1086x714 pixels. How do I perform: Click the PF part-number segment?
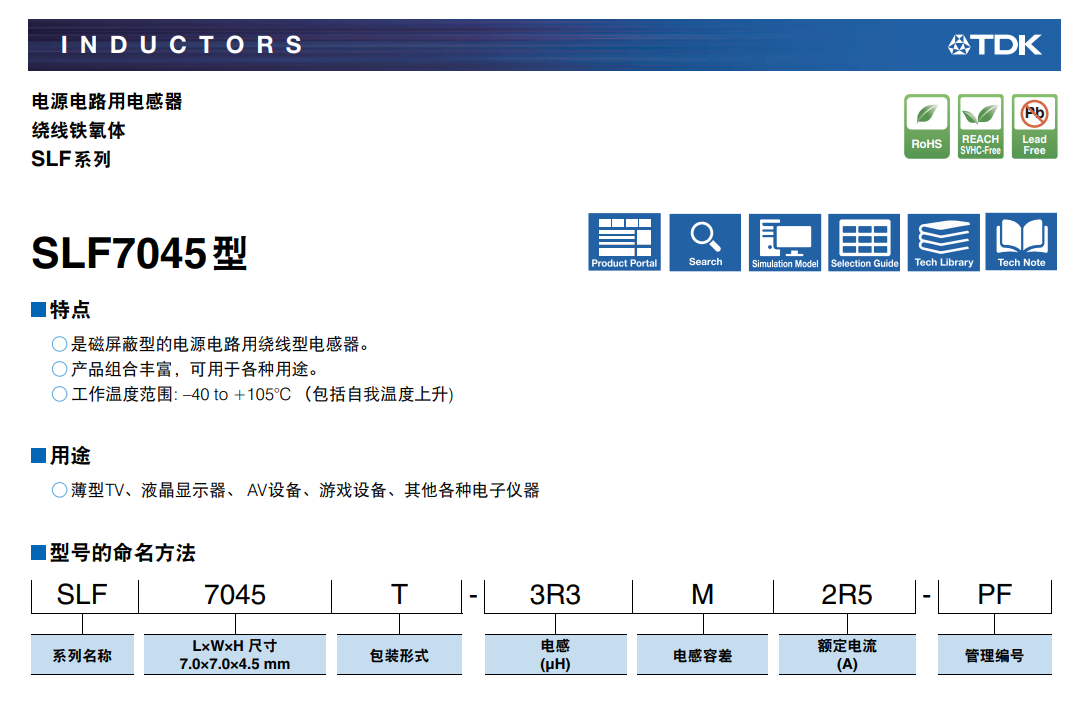[995, 595]
